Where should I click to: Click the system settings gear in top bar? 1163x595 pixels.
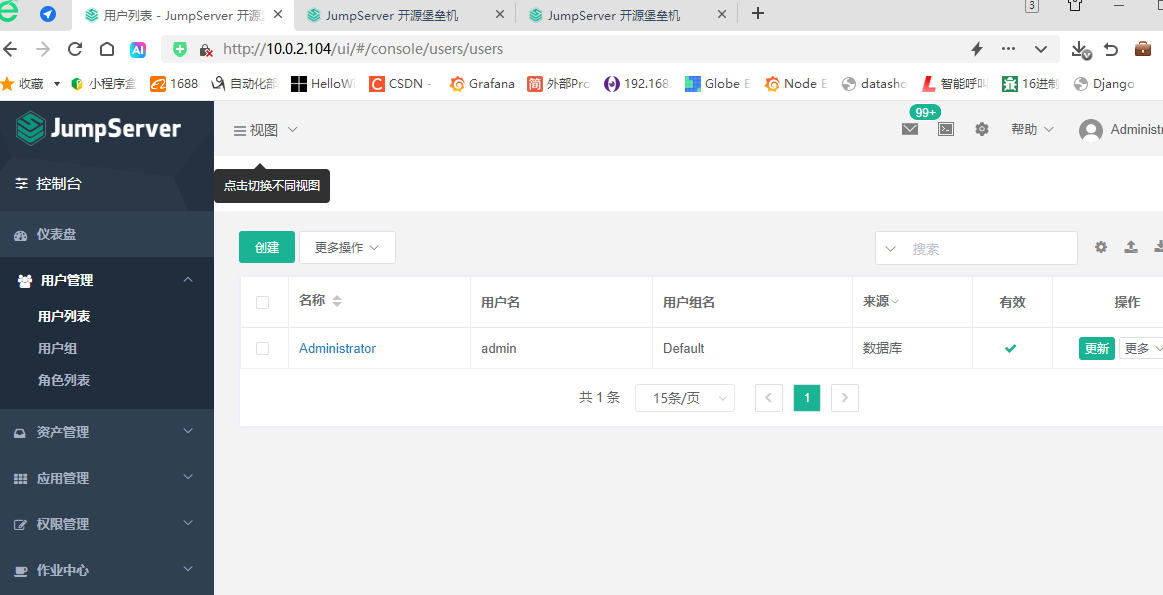pos(981,129)
